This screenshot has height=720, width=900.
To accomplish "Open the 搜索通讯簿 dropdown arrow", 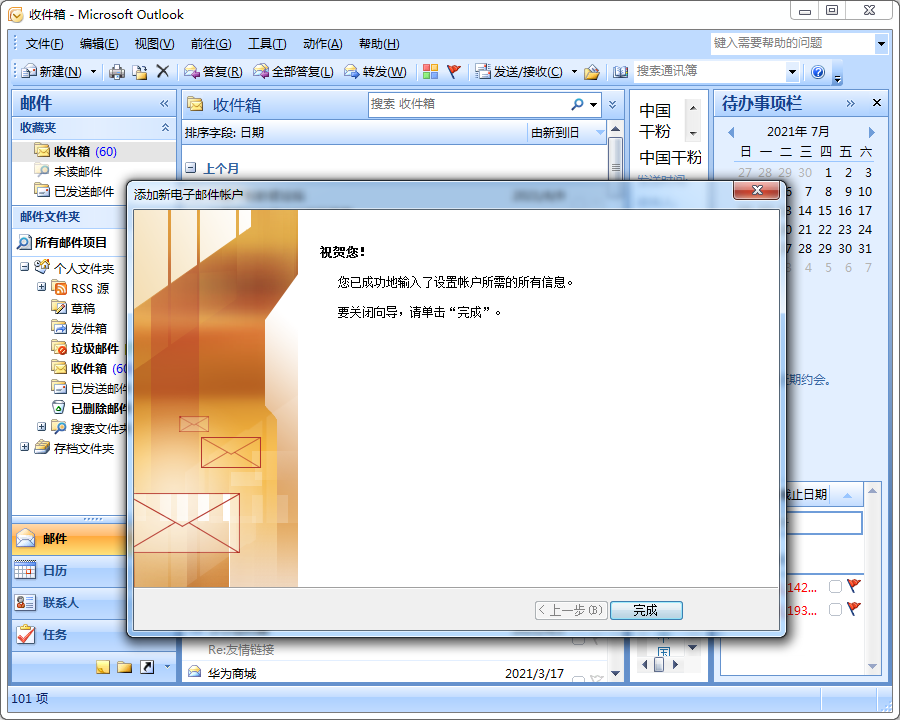I will [793, 72].
